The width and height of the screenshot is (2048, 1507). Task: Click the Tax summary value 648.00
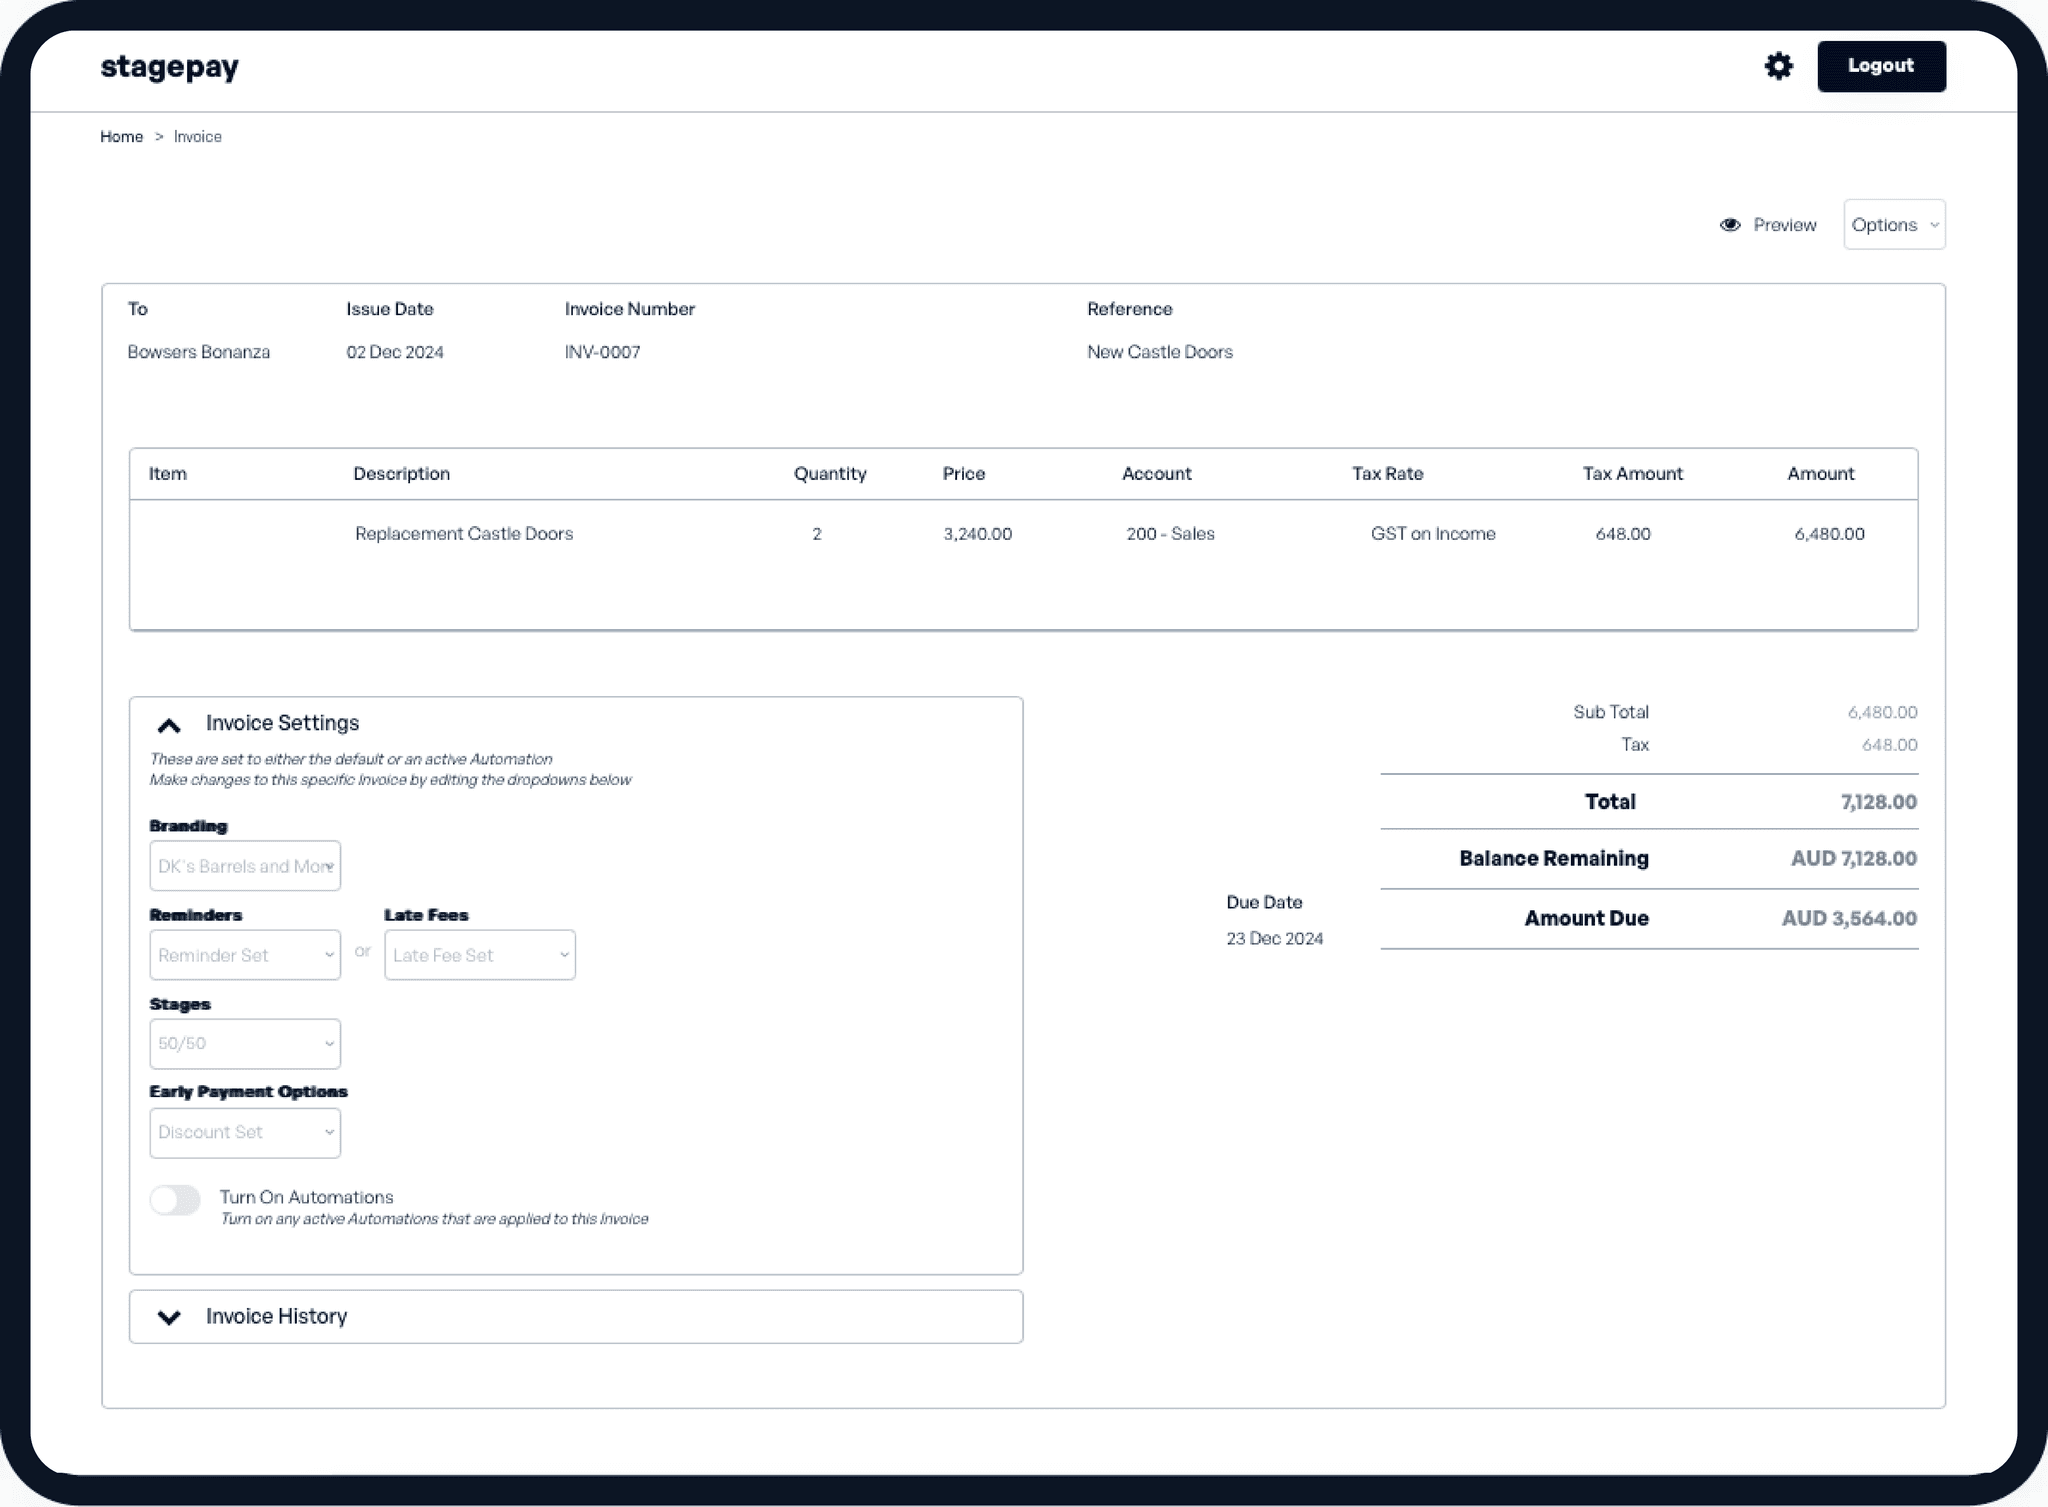(x=1889, y=745)
